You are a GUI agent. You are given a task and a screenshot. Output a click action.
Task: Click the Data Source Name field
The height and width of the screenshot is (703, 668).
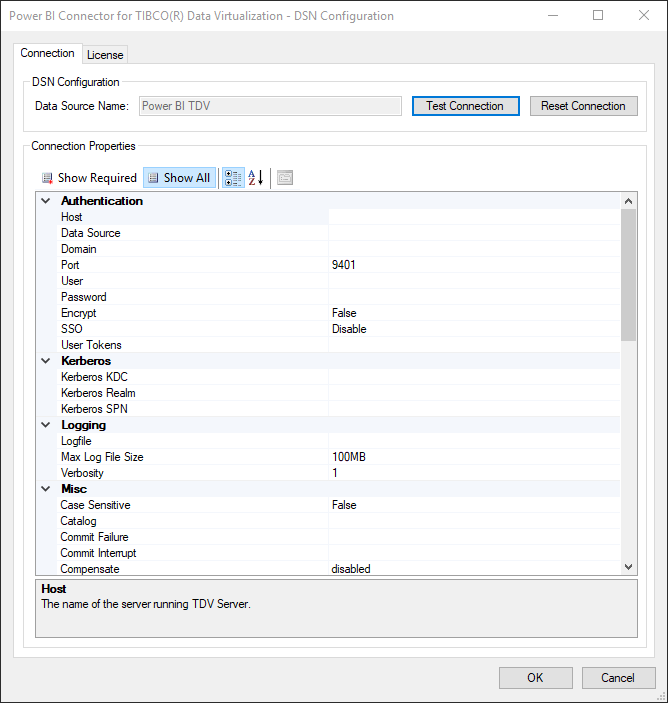270,106
